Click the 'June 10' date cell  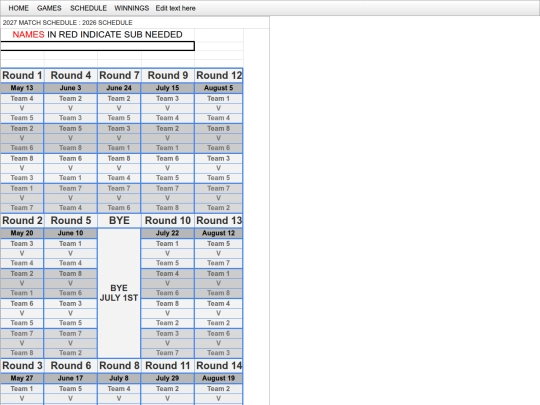click(71, 233)
